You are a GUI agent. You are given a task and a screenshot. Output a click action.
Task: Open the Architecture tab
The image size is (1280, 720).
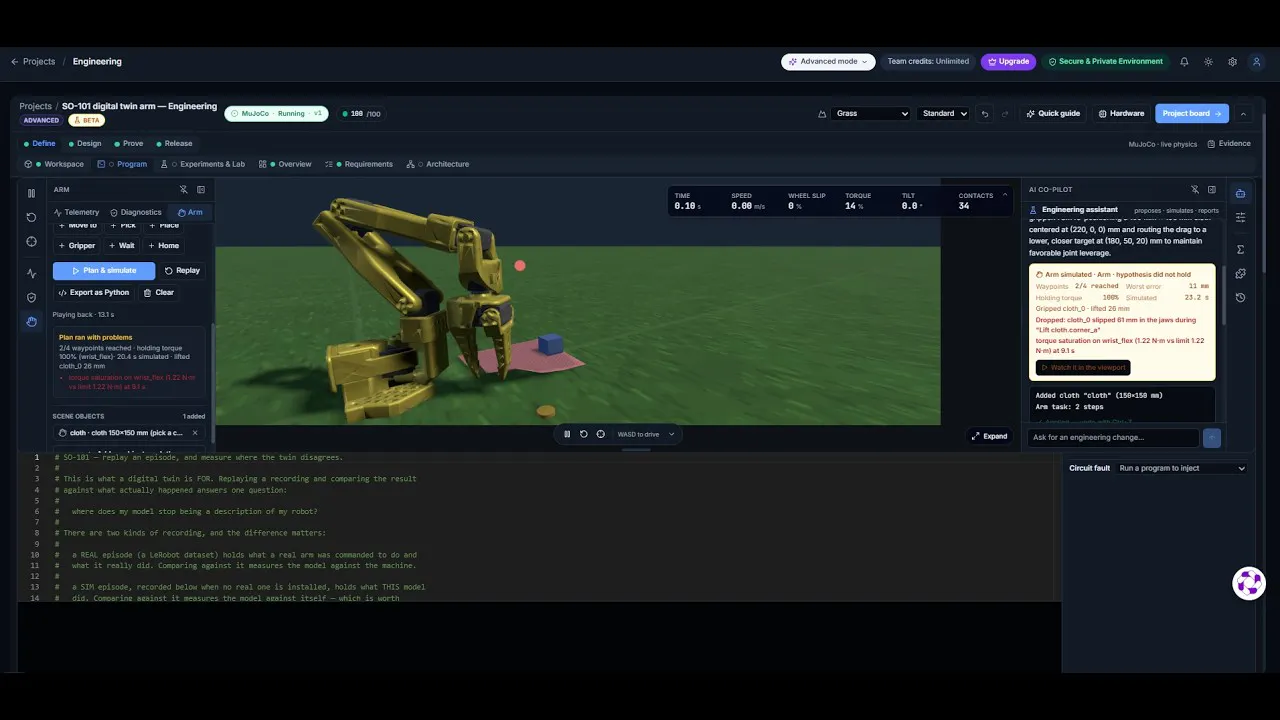438,164
